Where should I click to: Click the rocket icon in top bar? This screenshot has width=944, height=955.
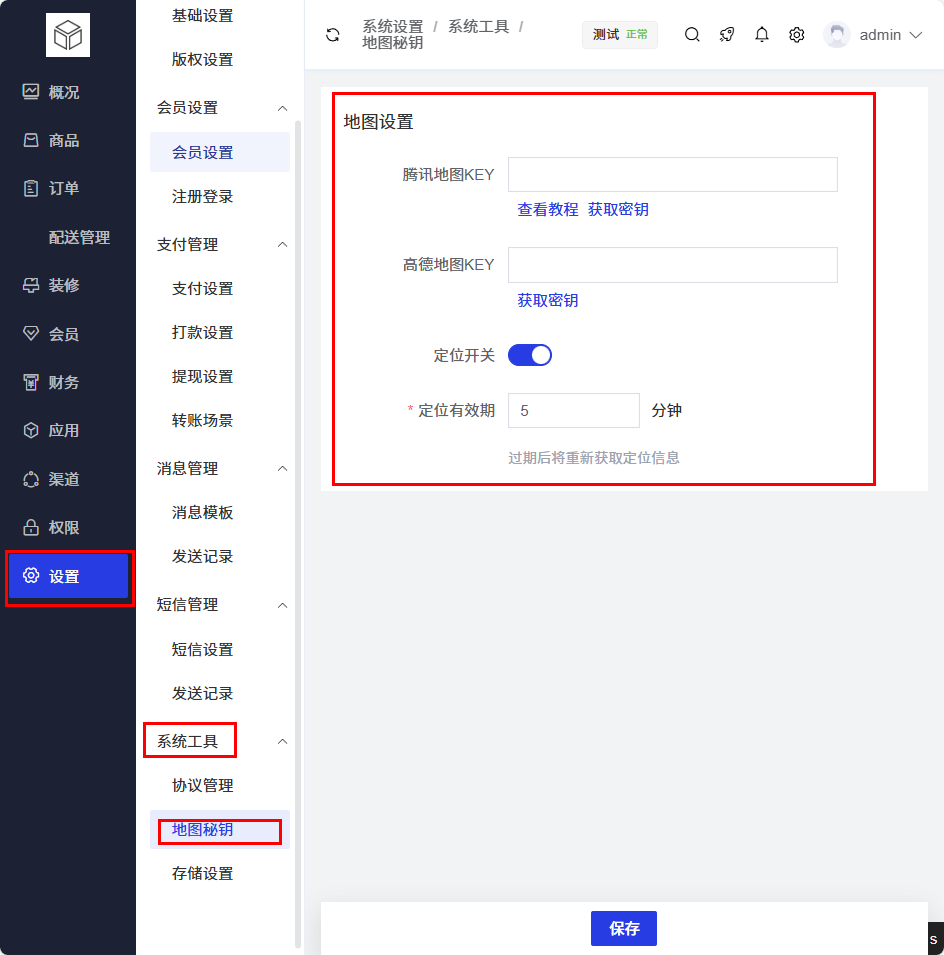[x=727, y=35]
